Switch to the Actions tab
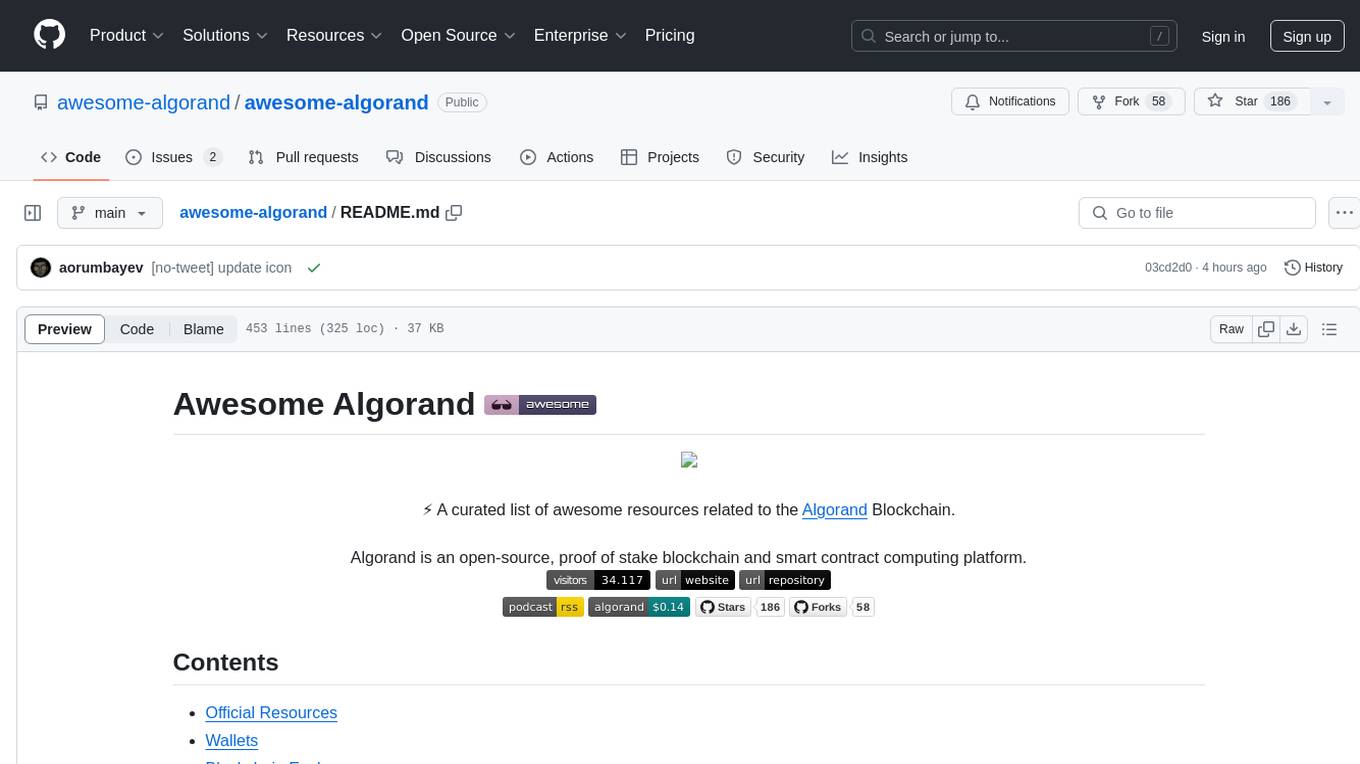The width and height of the screenshot is (1360, 764). click(557, 157)
